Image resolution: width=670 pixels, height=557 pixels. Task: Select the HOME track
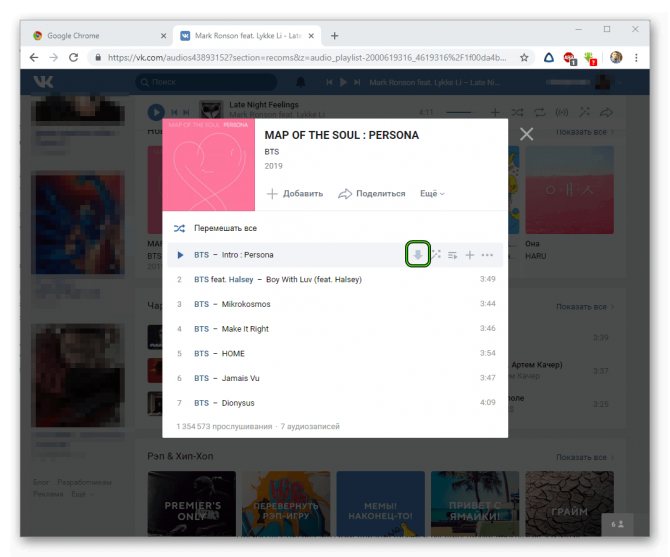coord(335,354)
